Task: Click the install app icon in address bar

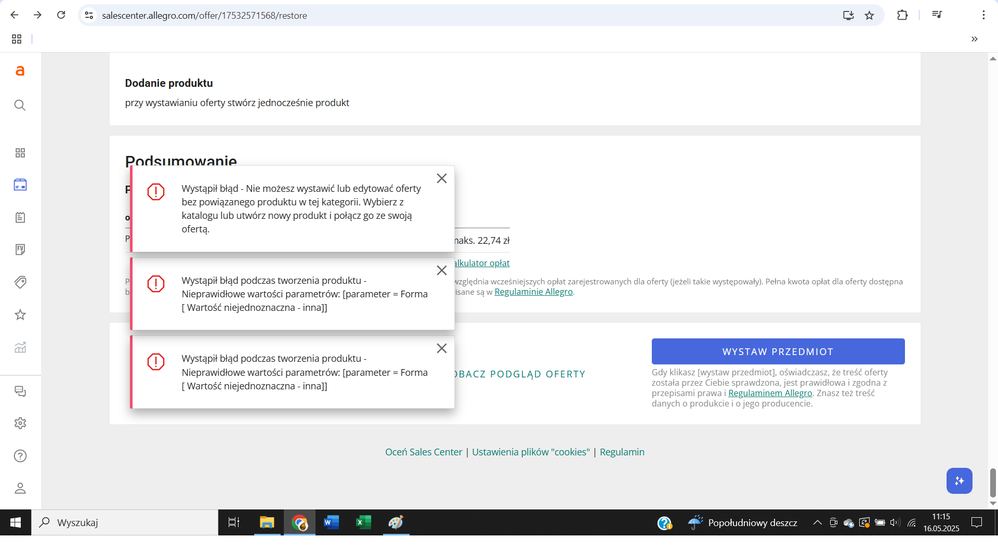Action: coord(848,15)
